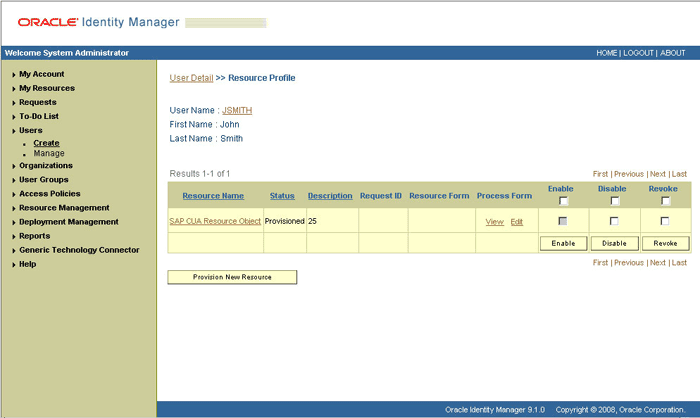Click the Revoke button
This screenshot has width=700, height=418.
pyautogui.click(x=666, y=243)
